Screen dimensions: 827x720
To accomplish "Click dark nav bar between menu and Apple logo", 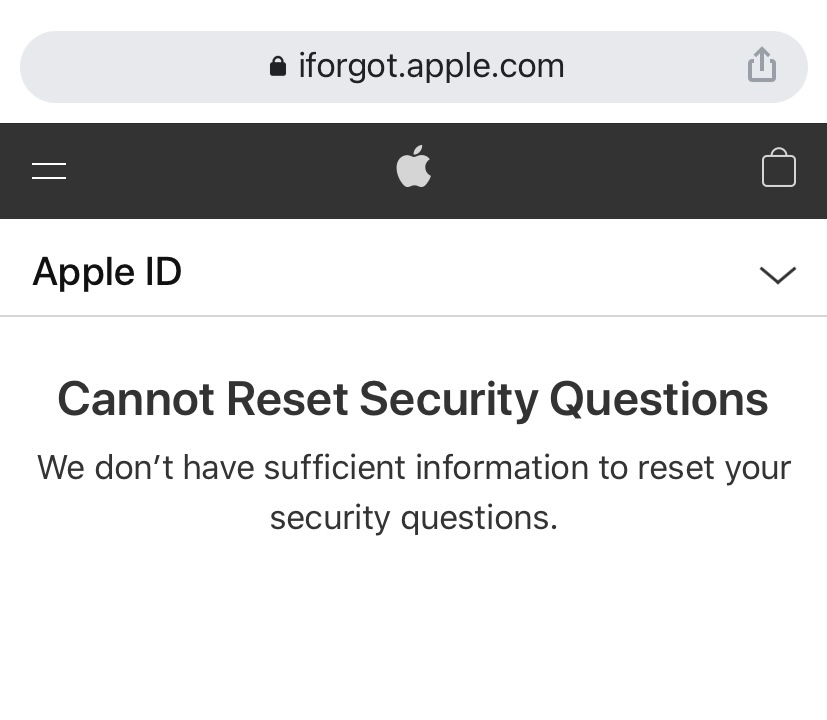I will point(230,170).
